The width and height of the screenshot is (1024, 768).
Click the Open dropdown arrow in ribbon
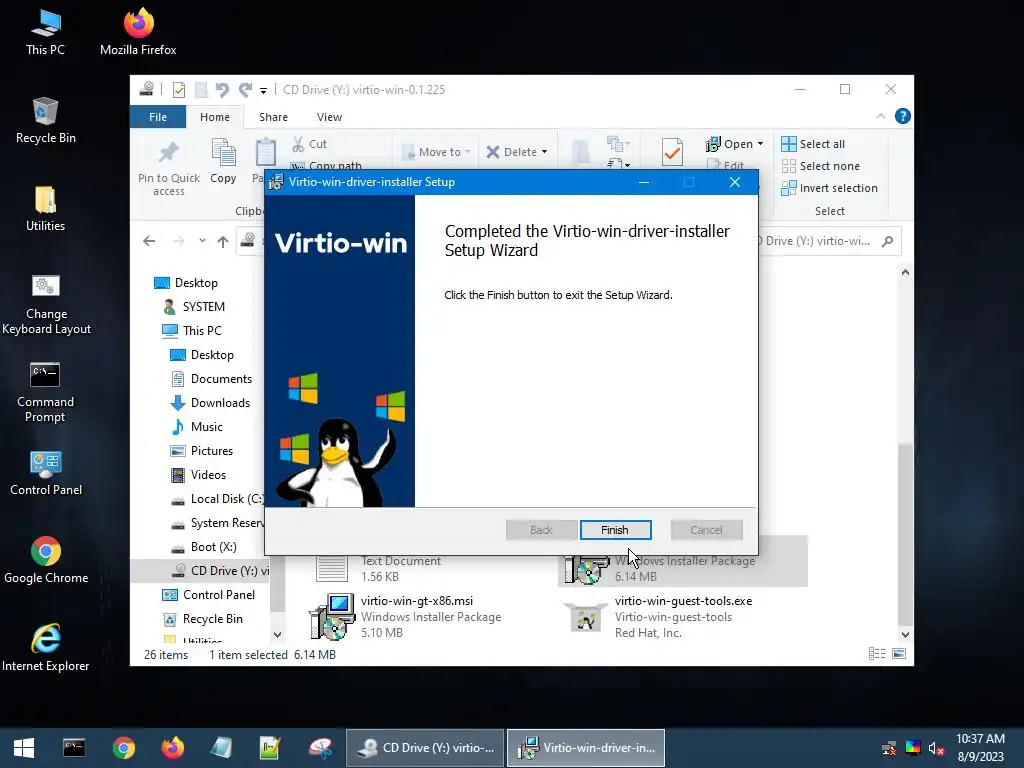tap(760, 144)
